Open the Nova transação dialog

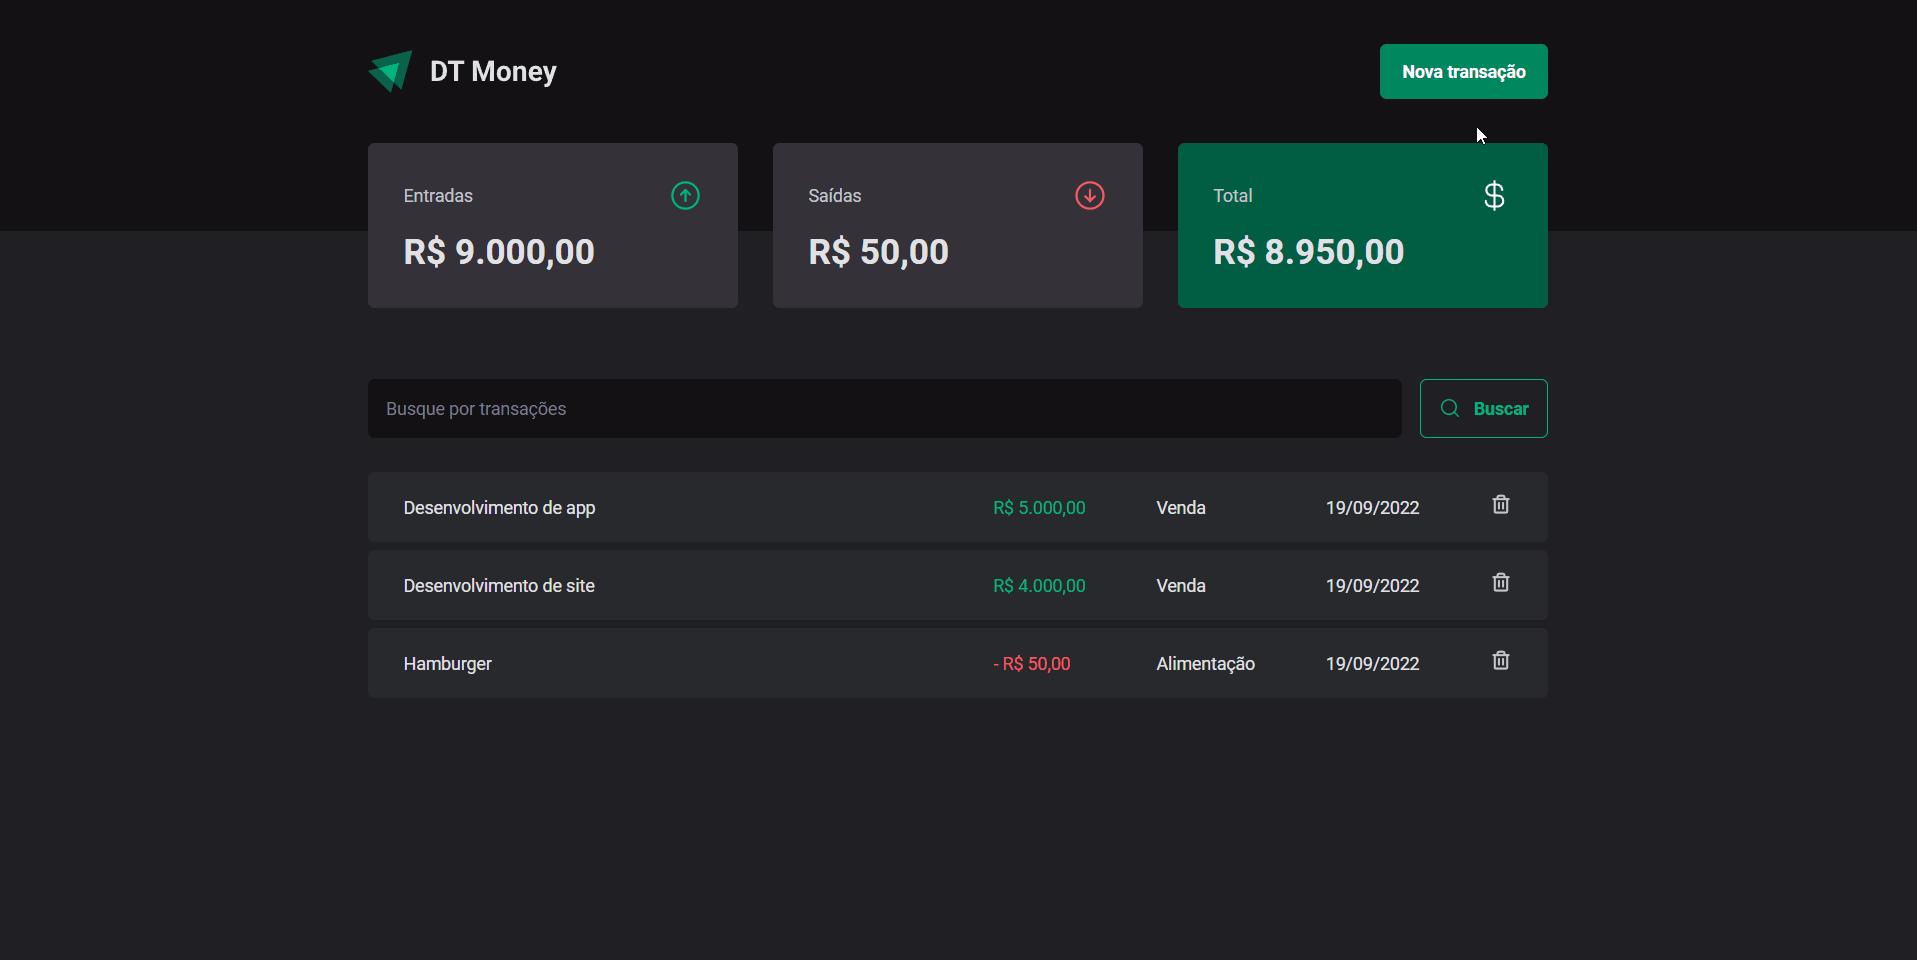pos(1463,72)
